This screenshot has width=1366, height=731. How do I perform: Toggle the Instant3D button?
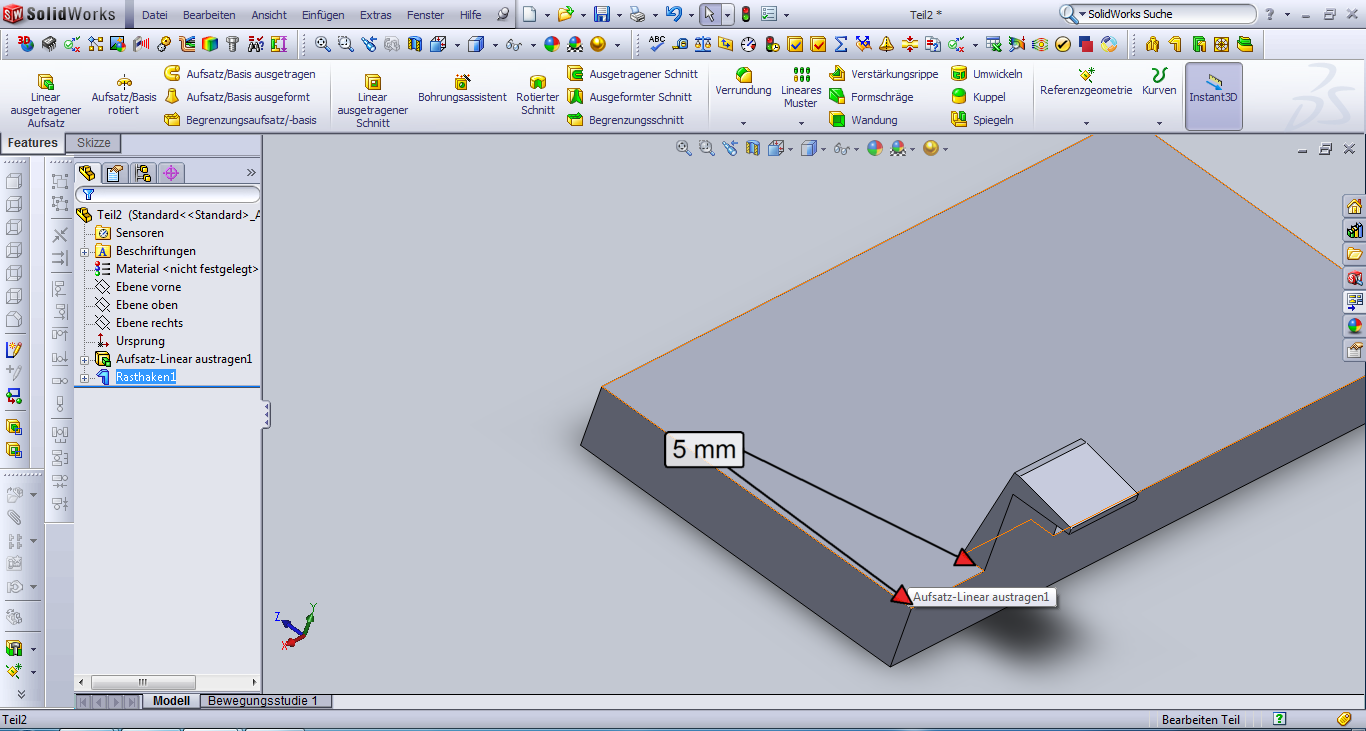[1214, 89]
